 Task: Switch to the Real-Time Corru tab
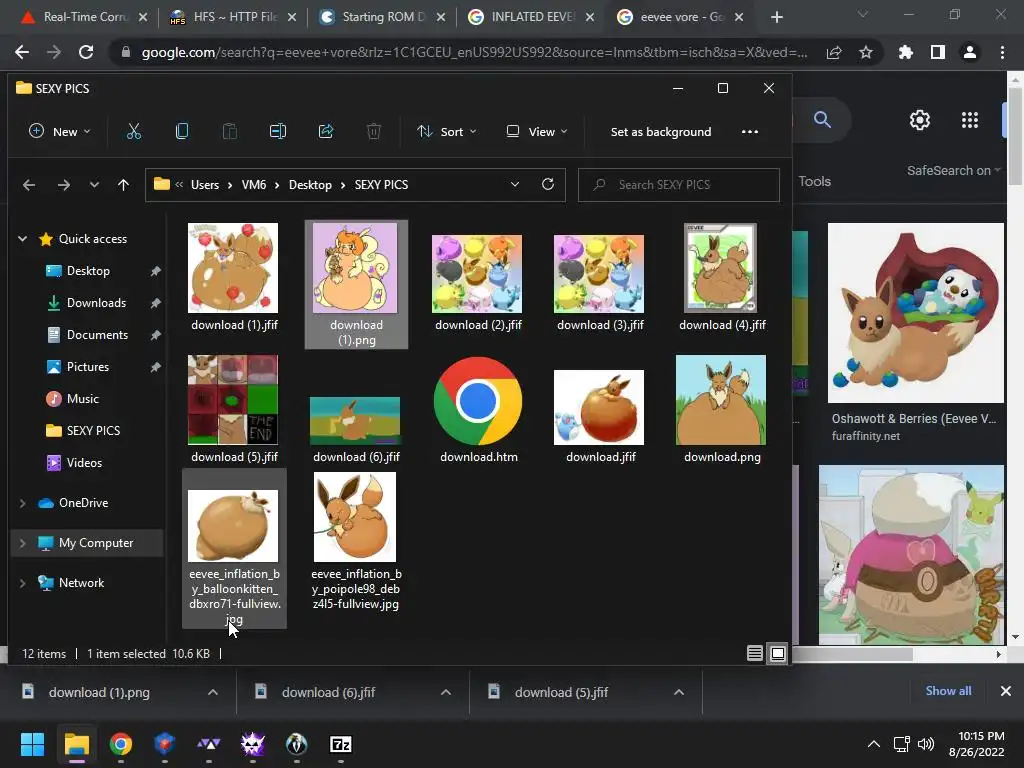click(x=84, y=17)
